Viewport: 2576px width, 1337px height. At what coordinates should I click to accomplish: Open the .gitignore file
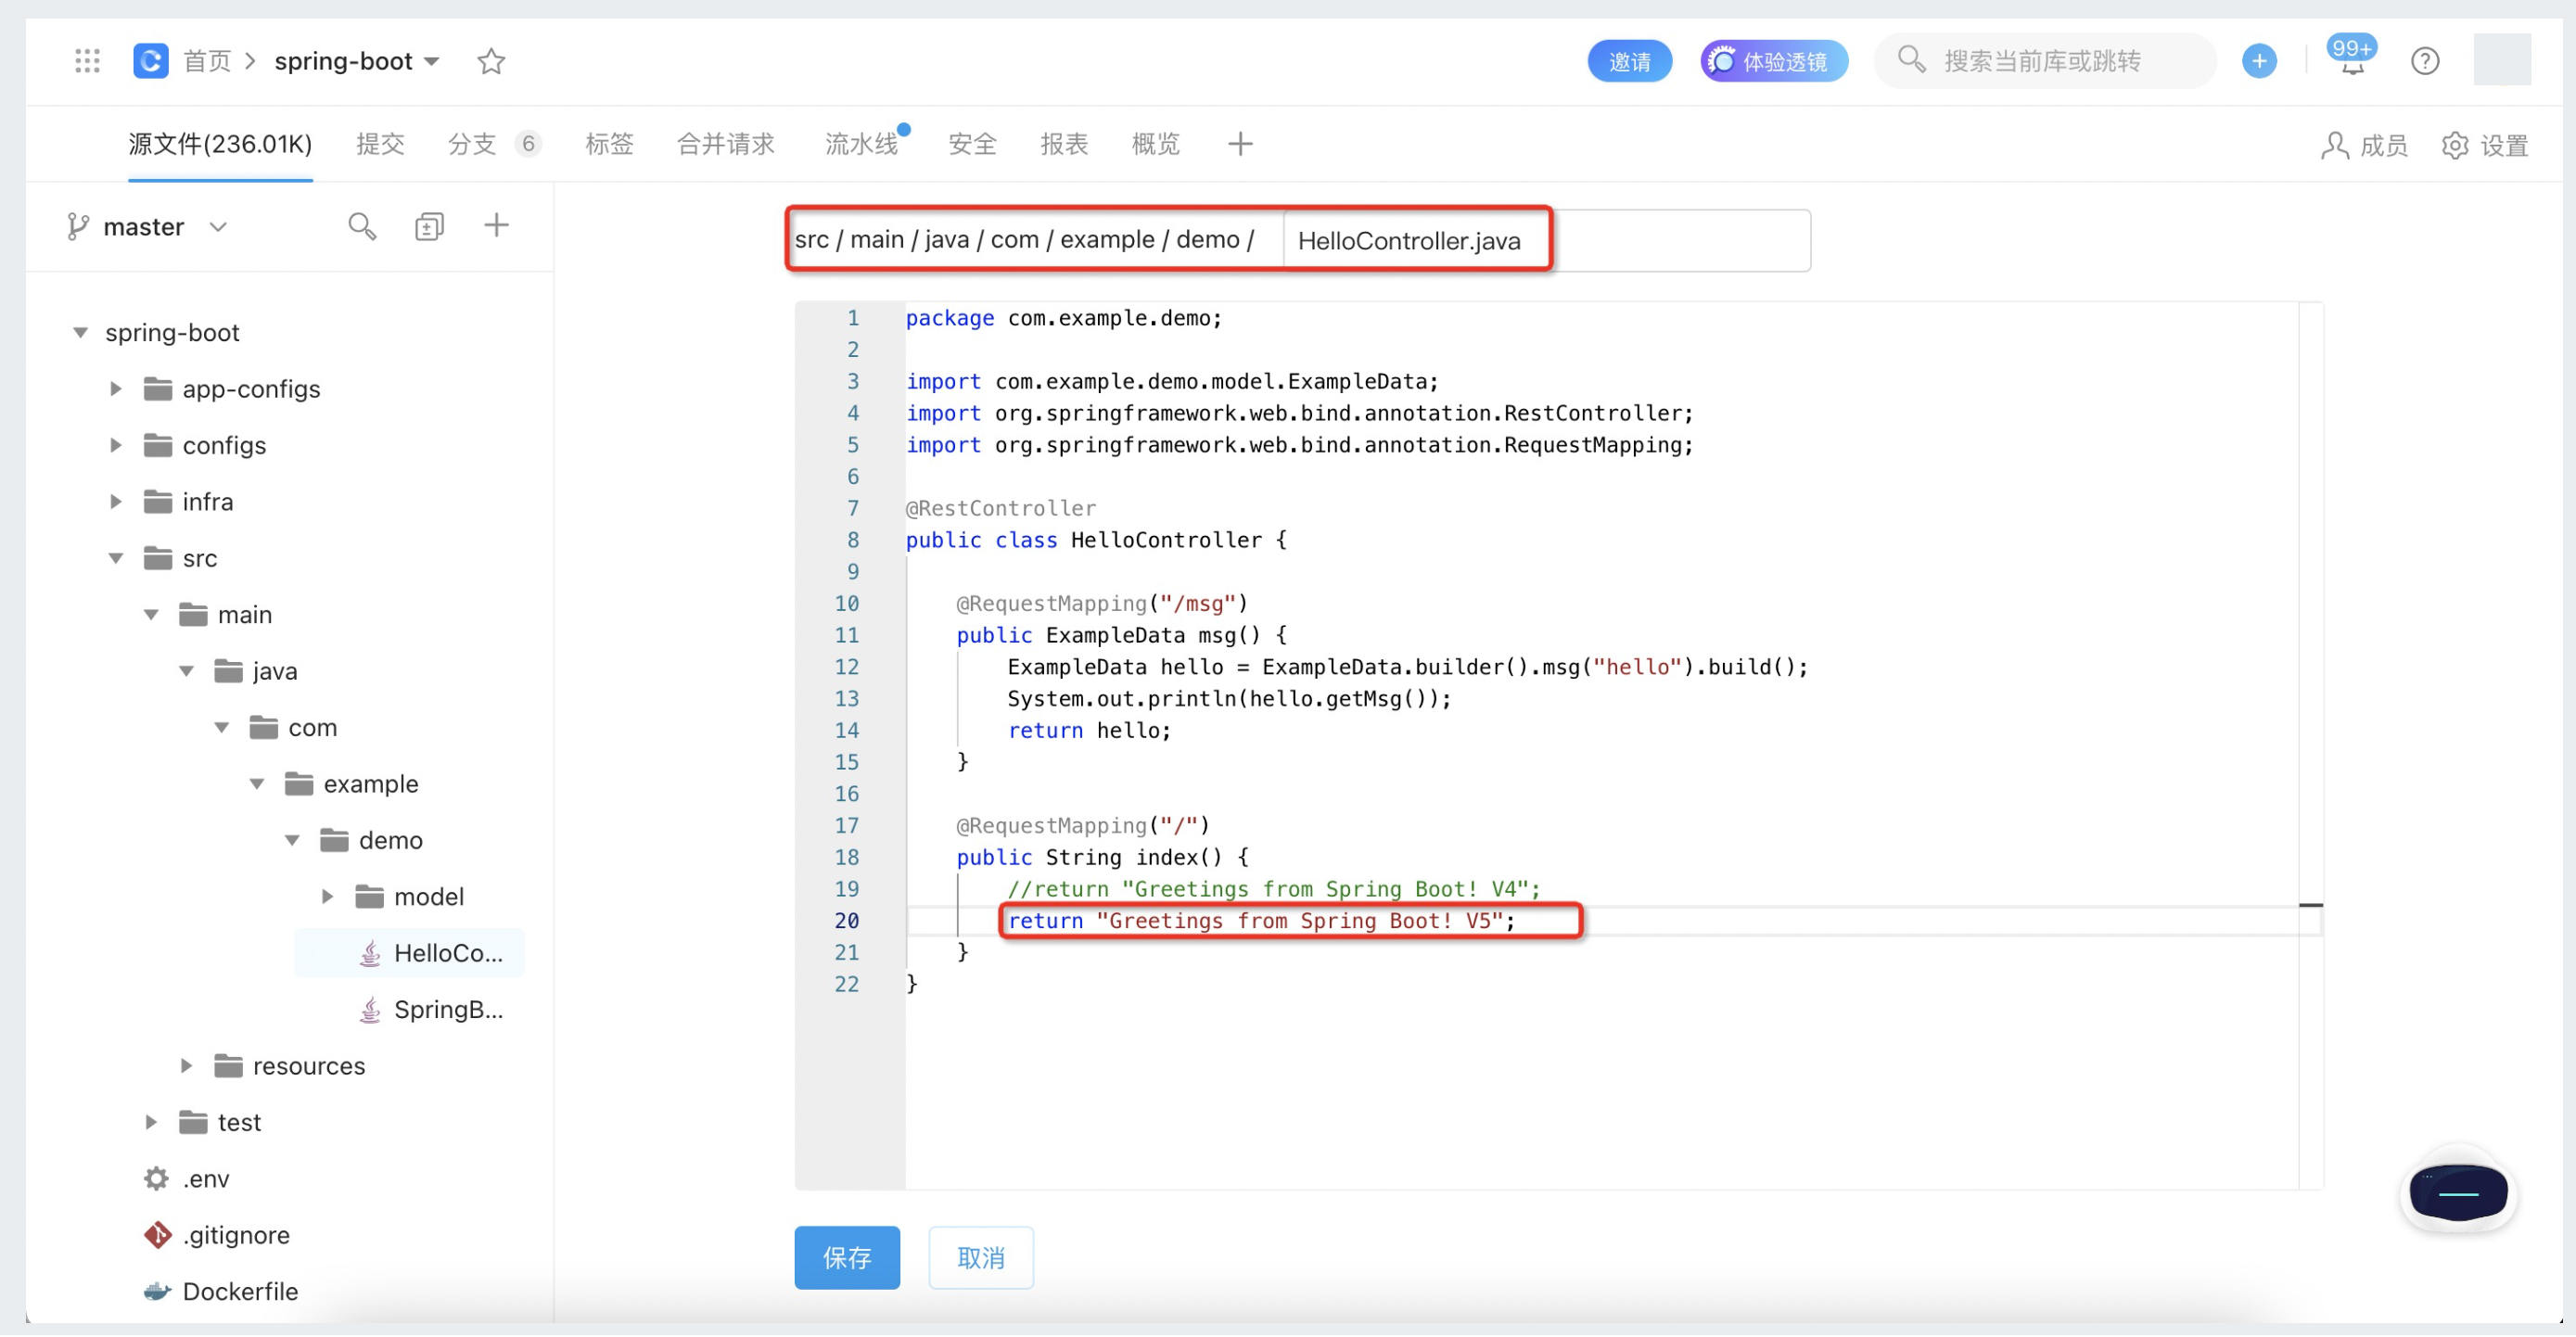tap(217, 1237)
